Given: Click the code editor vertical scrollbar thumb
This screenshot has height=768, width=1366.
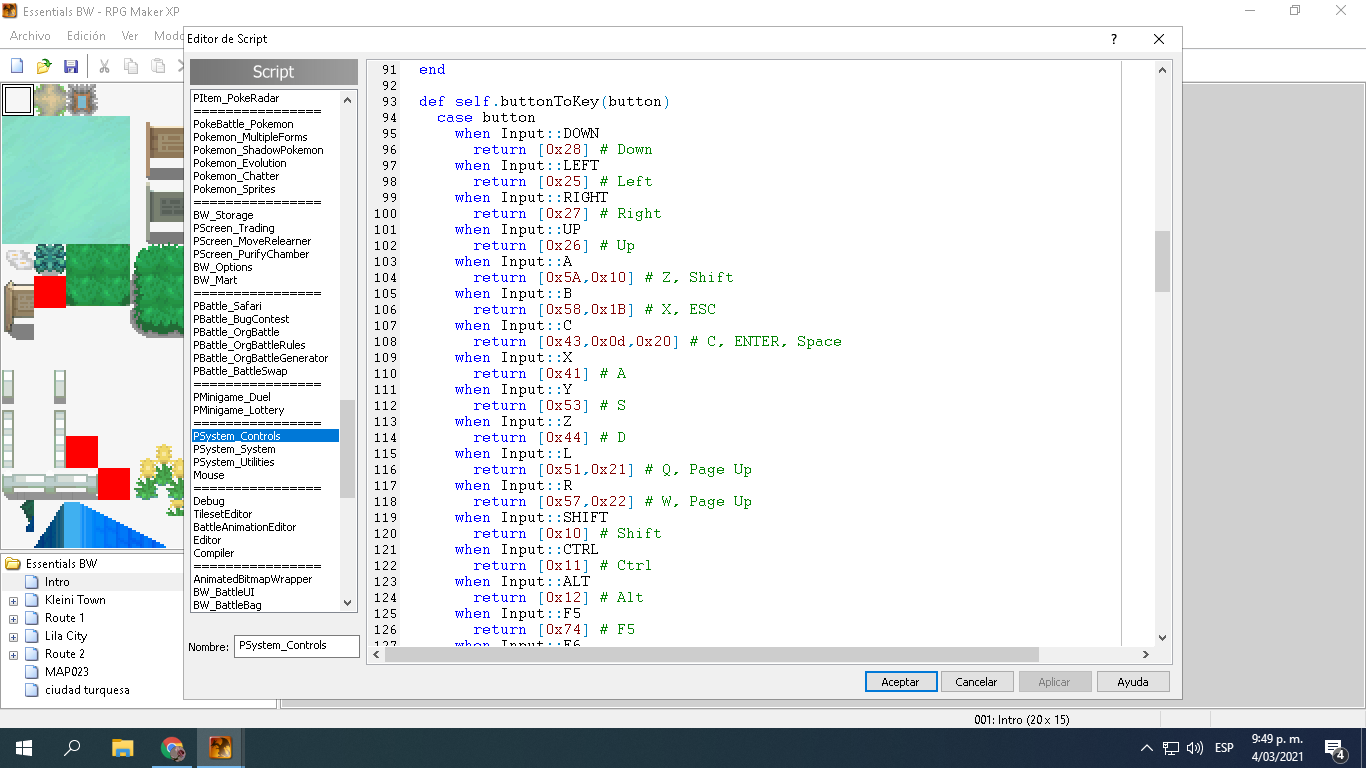Looking at the screenshot, I should 1162,261.
